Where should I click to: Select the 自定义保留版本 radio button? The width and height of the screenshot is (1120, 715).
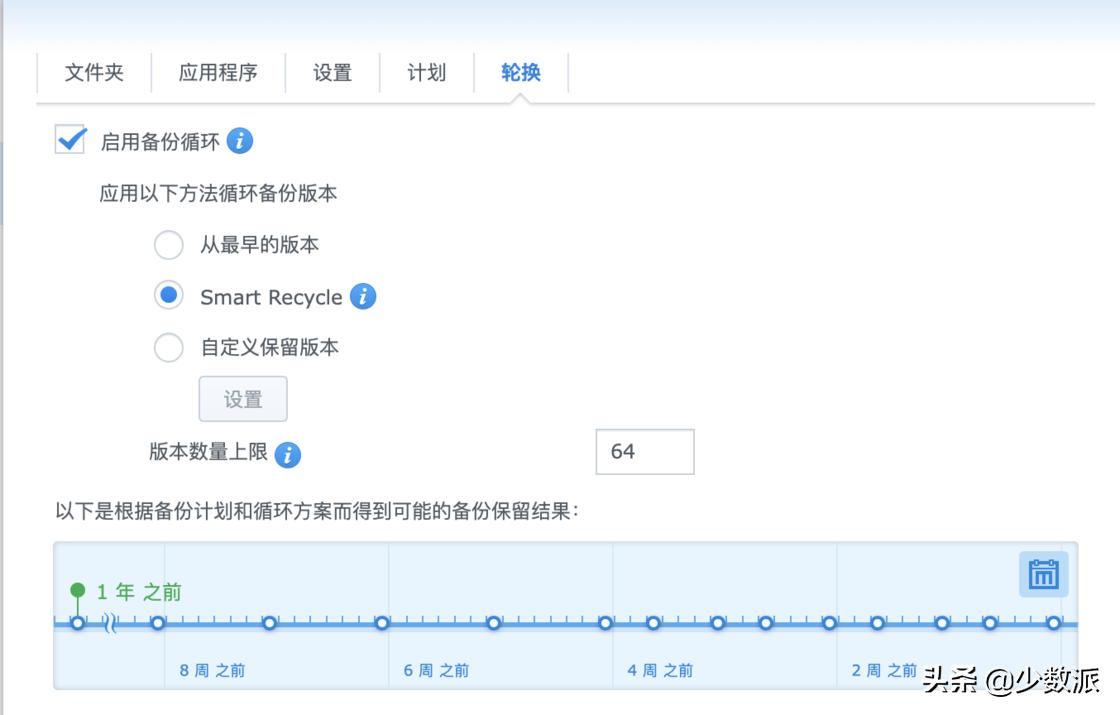click(168, 348)
